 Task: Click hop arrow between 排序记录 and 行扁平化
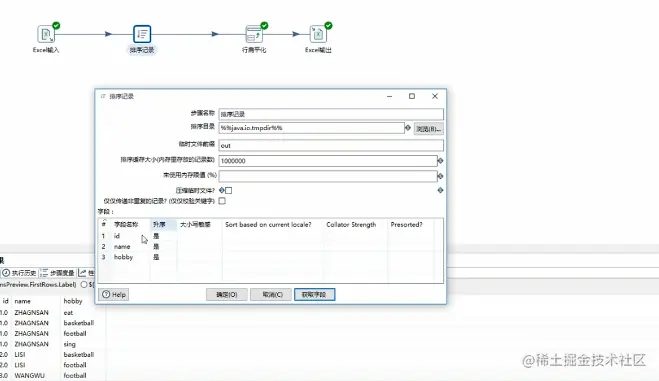[x=215, y=34]
